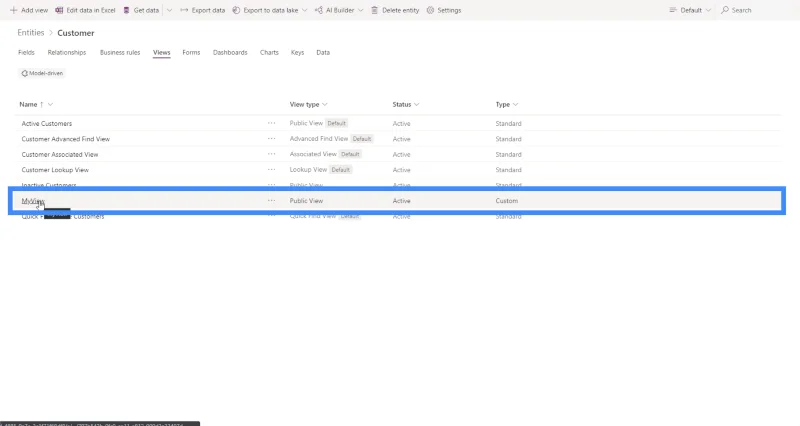800x426 pixels.
Task: Open the View type column filter
Action: pos(309,105)
